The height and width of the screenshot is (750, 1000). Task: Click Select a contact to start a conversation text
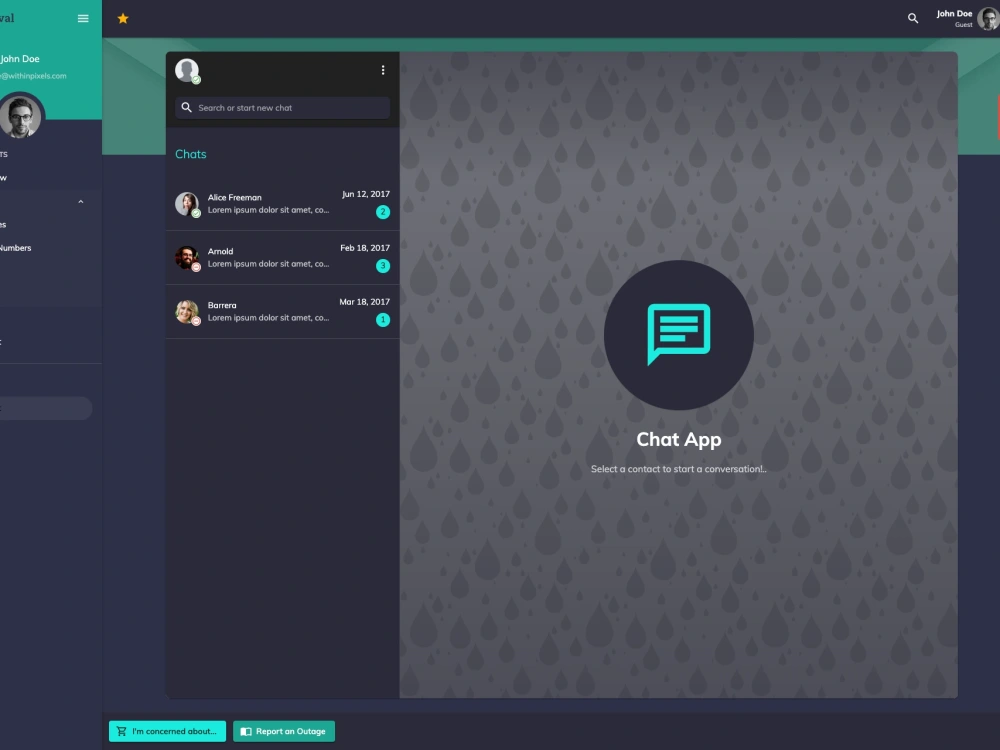[x=679, y=469]
